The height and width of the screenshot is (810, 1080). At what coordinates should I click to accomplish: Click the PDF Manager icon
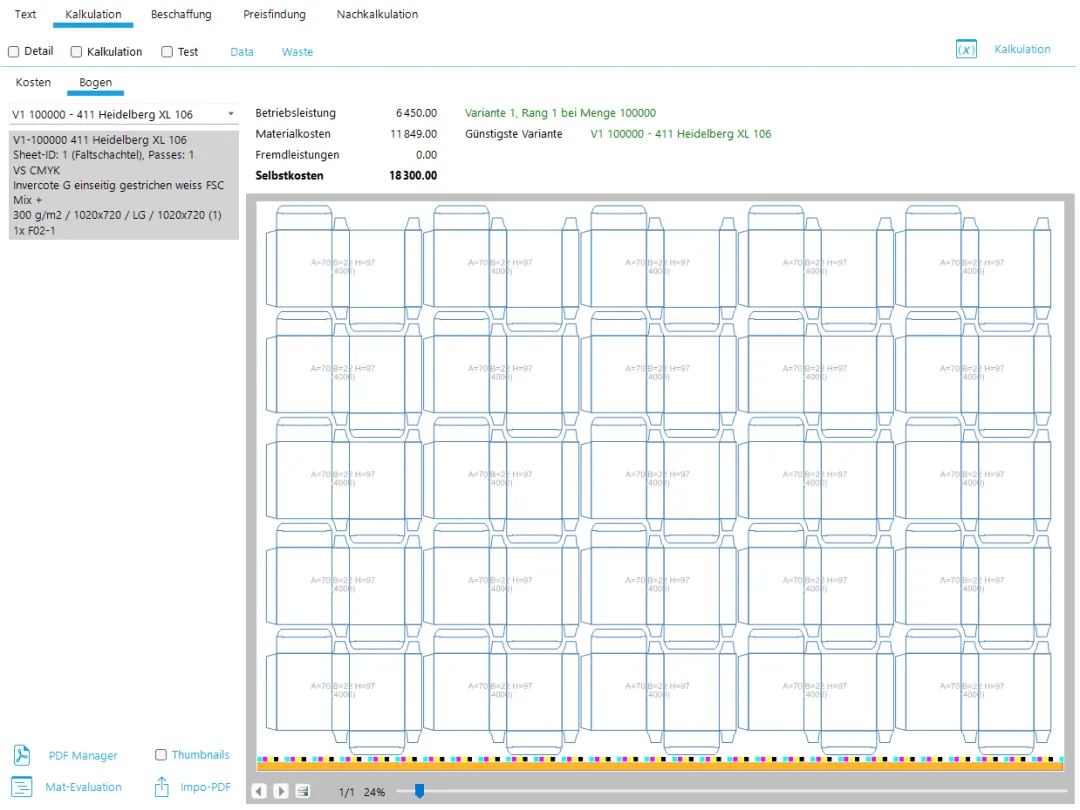[21, 756]
